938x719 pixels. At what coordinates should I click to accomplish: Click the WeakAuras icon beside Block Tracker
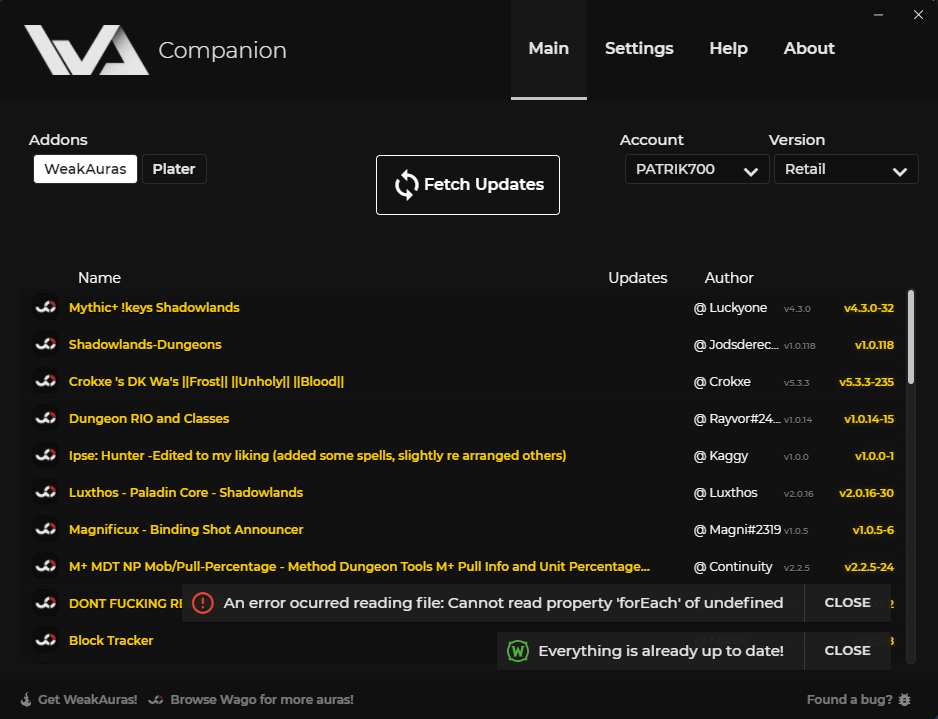pyautogui.click(x=45, y=639)
